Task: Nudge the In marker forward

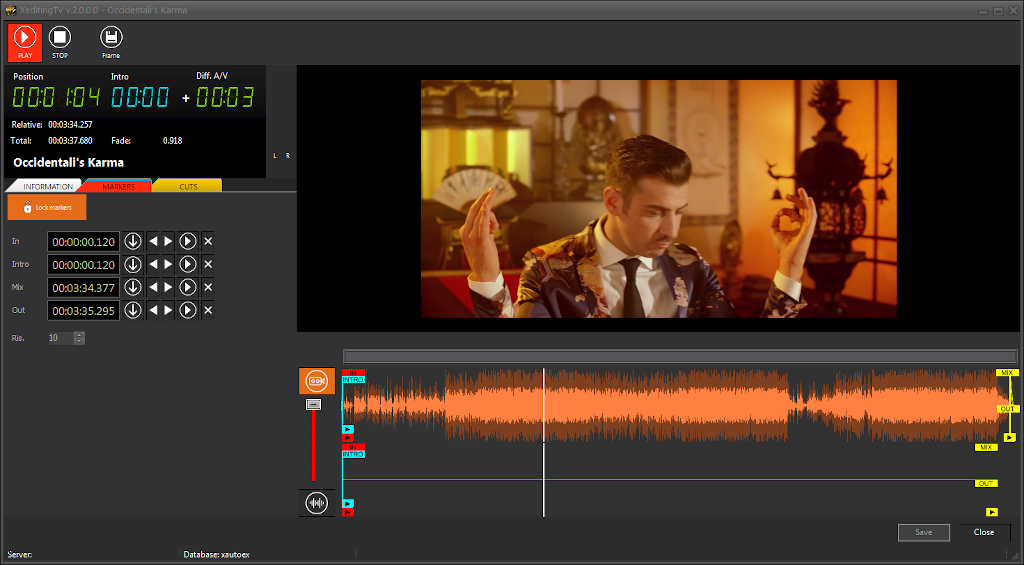Action: click(168, 242)
